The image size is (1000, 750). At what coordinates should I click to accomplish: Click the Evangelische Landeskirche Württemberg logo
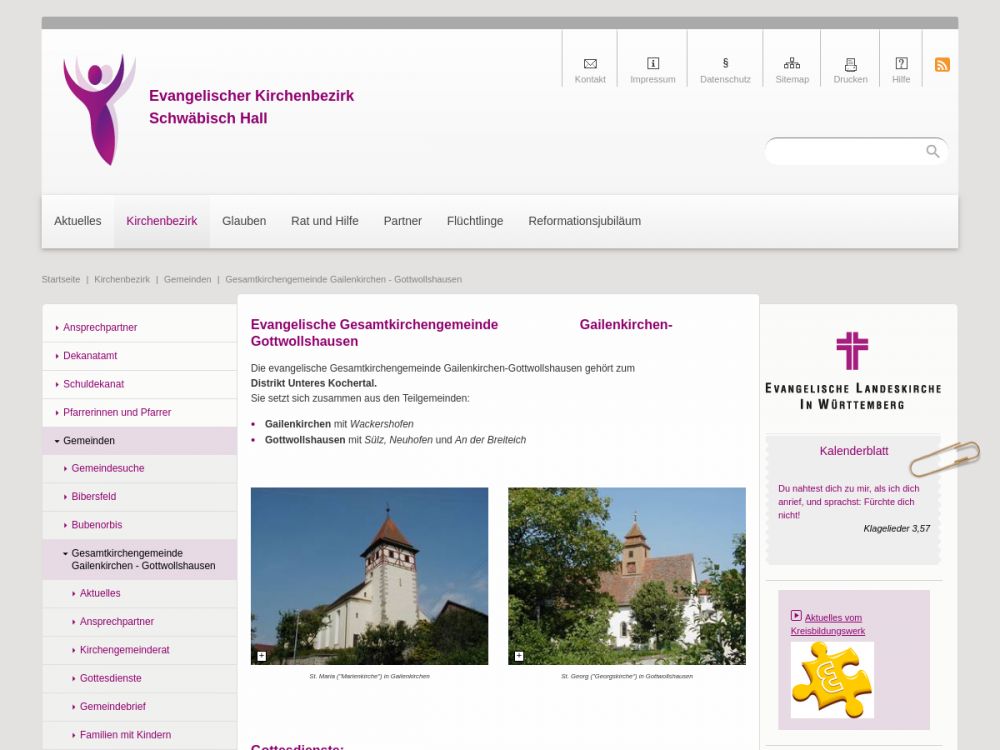pyautogui.click(x=852, y=371)
